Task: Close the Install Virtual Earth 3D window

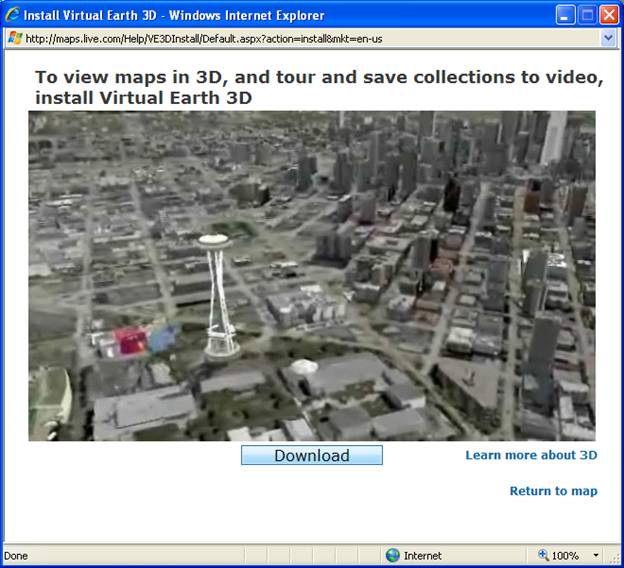Action: coord(609,16)
